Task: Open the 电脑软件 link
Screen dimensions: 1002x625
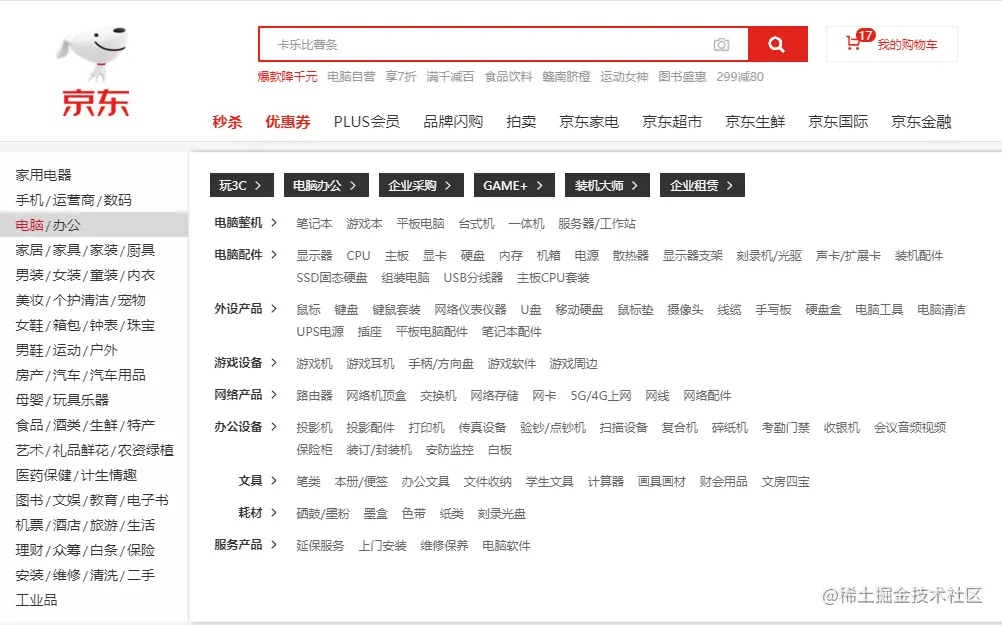Action: (x=506, y=546)
